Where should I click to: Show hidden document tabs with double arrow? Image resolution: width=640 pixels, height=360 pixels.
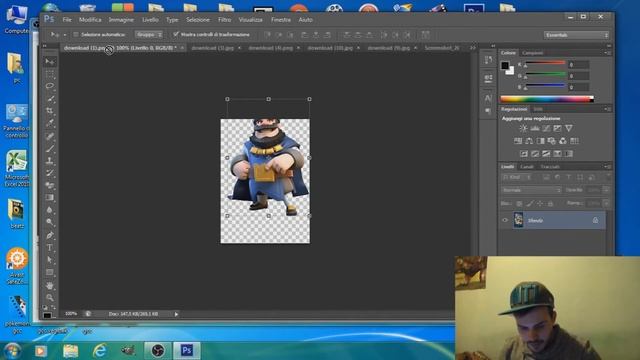pos(473,48)
